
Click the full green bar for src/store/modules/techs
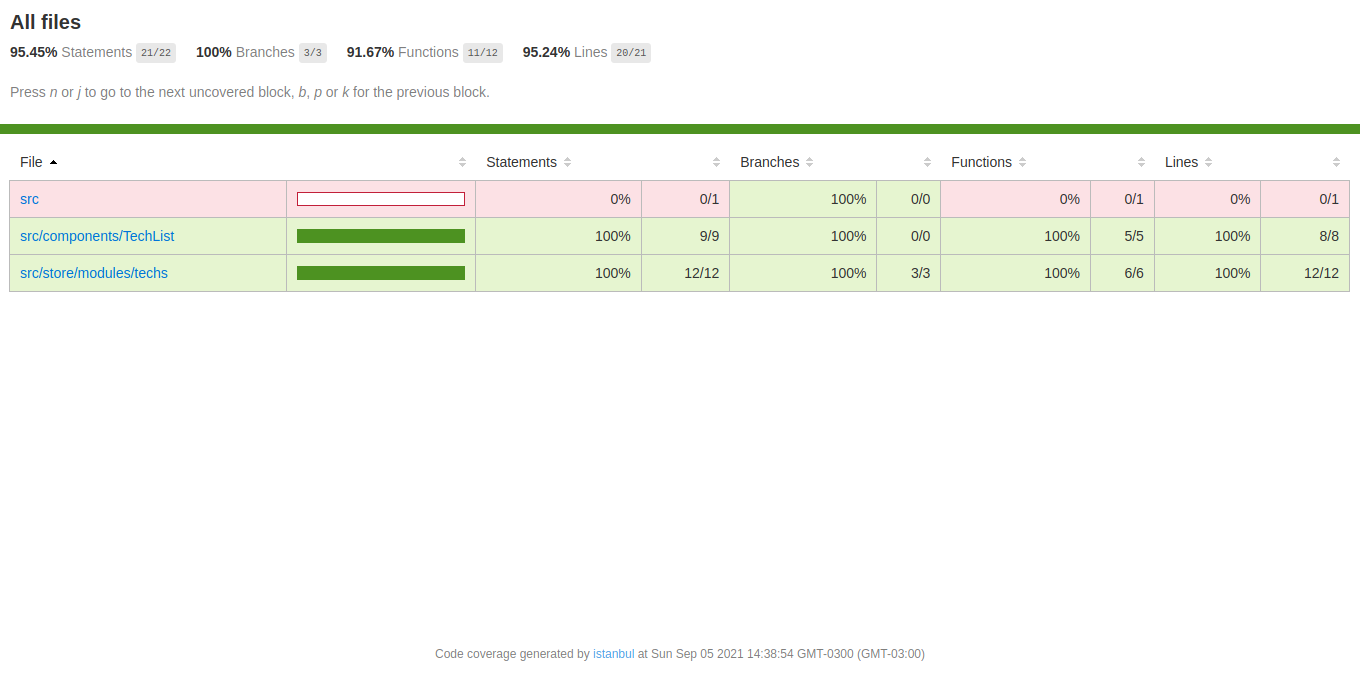click(x=381, y=273)
